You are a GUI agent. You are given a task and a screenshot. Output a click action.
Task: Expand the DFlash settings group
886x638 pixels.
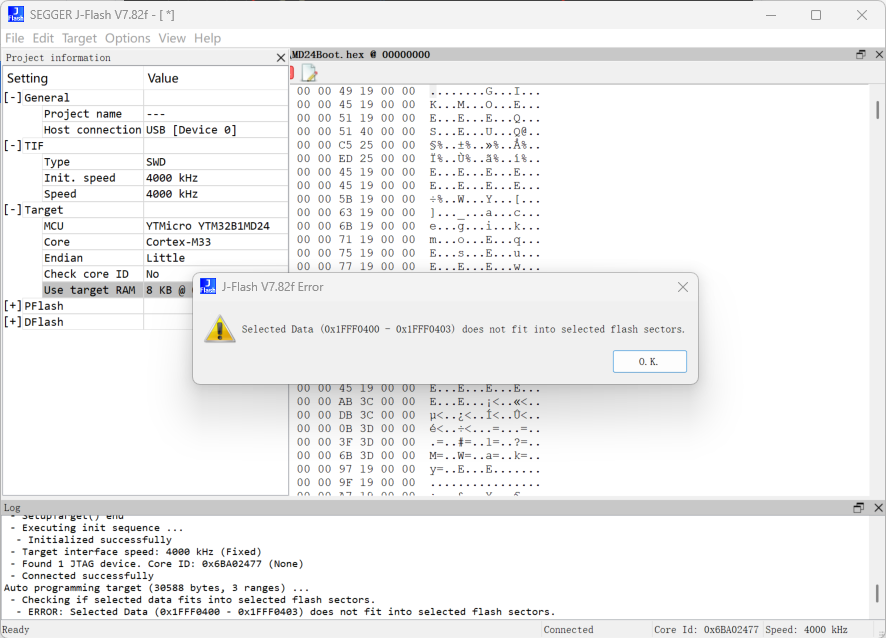pyautogui.click(x=13, y=322)
